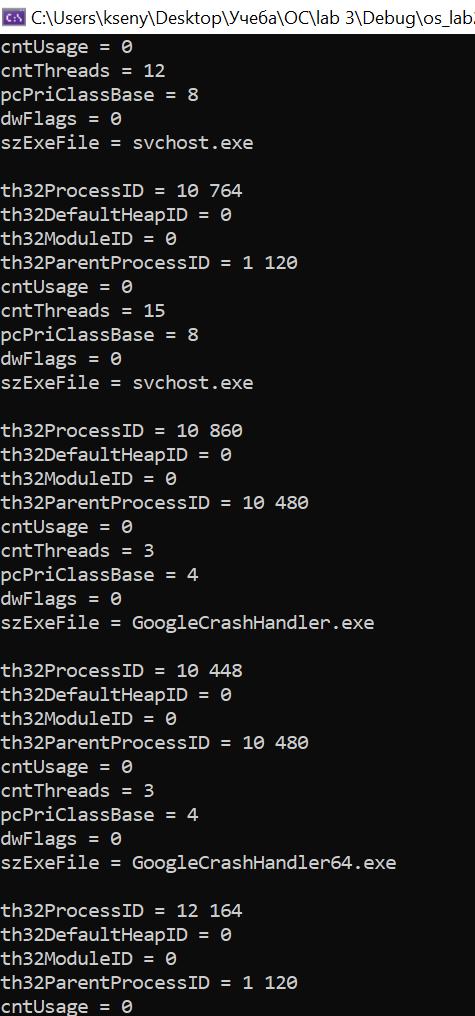Click first szExeFile = svchost.exe line
This screenshot has width=475, height=1016.
click(126, 143)
